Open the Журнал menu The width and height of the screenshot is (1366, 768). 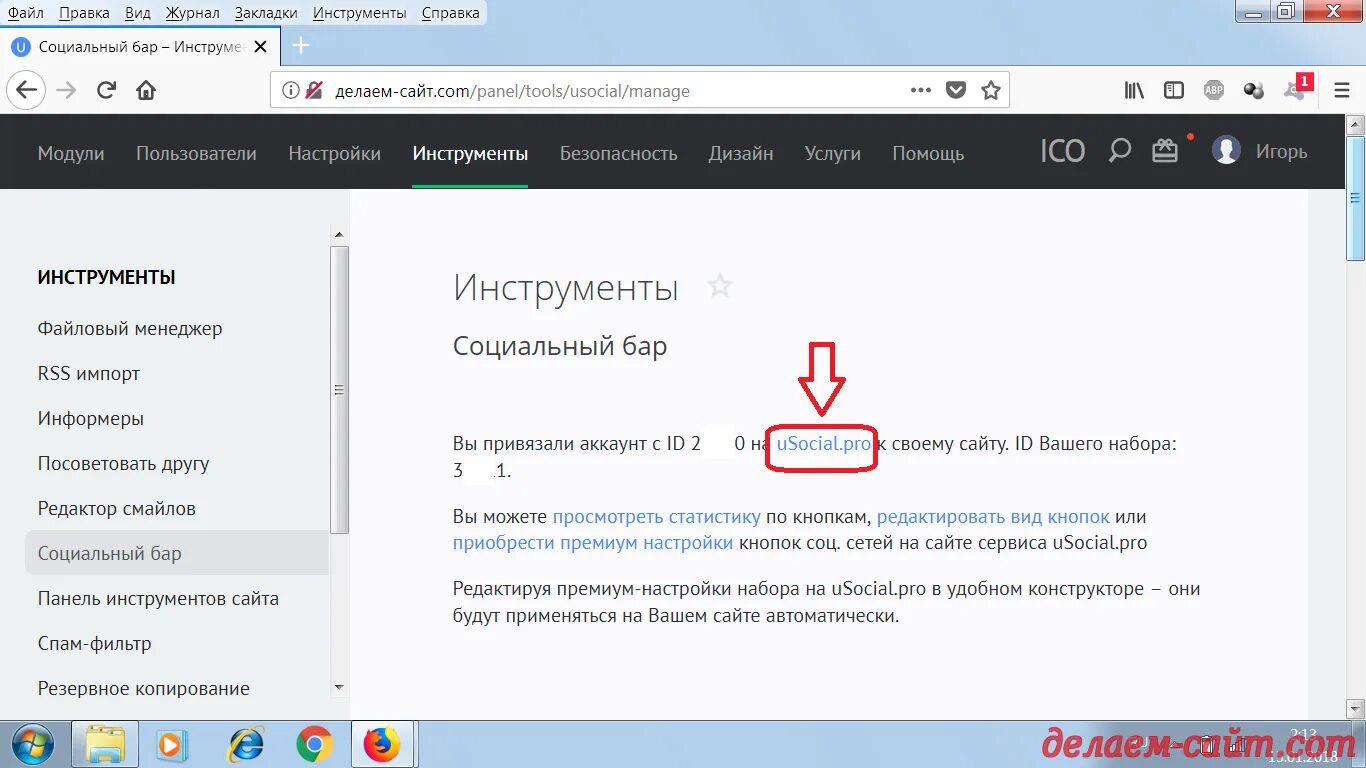192,13
